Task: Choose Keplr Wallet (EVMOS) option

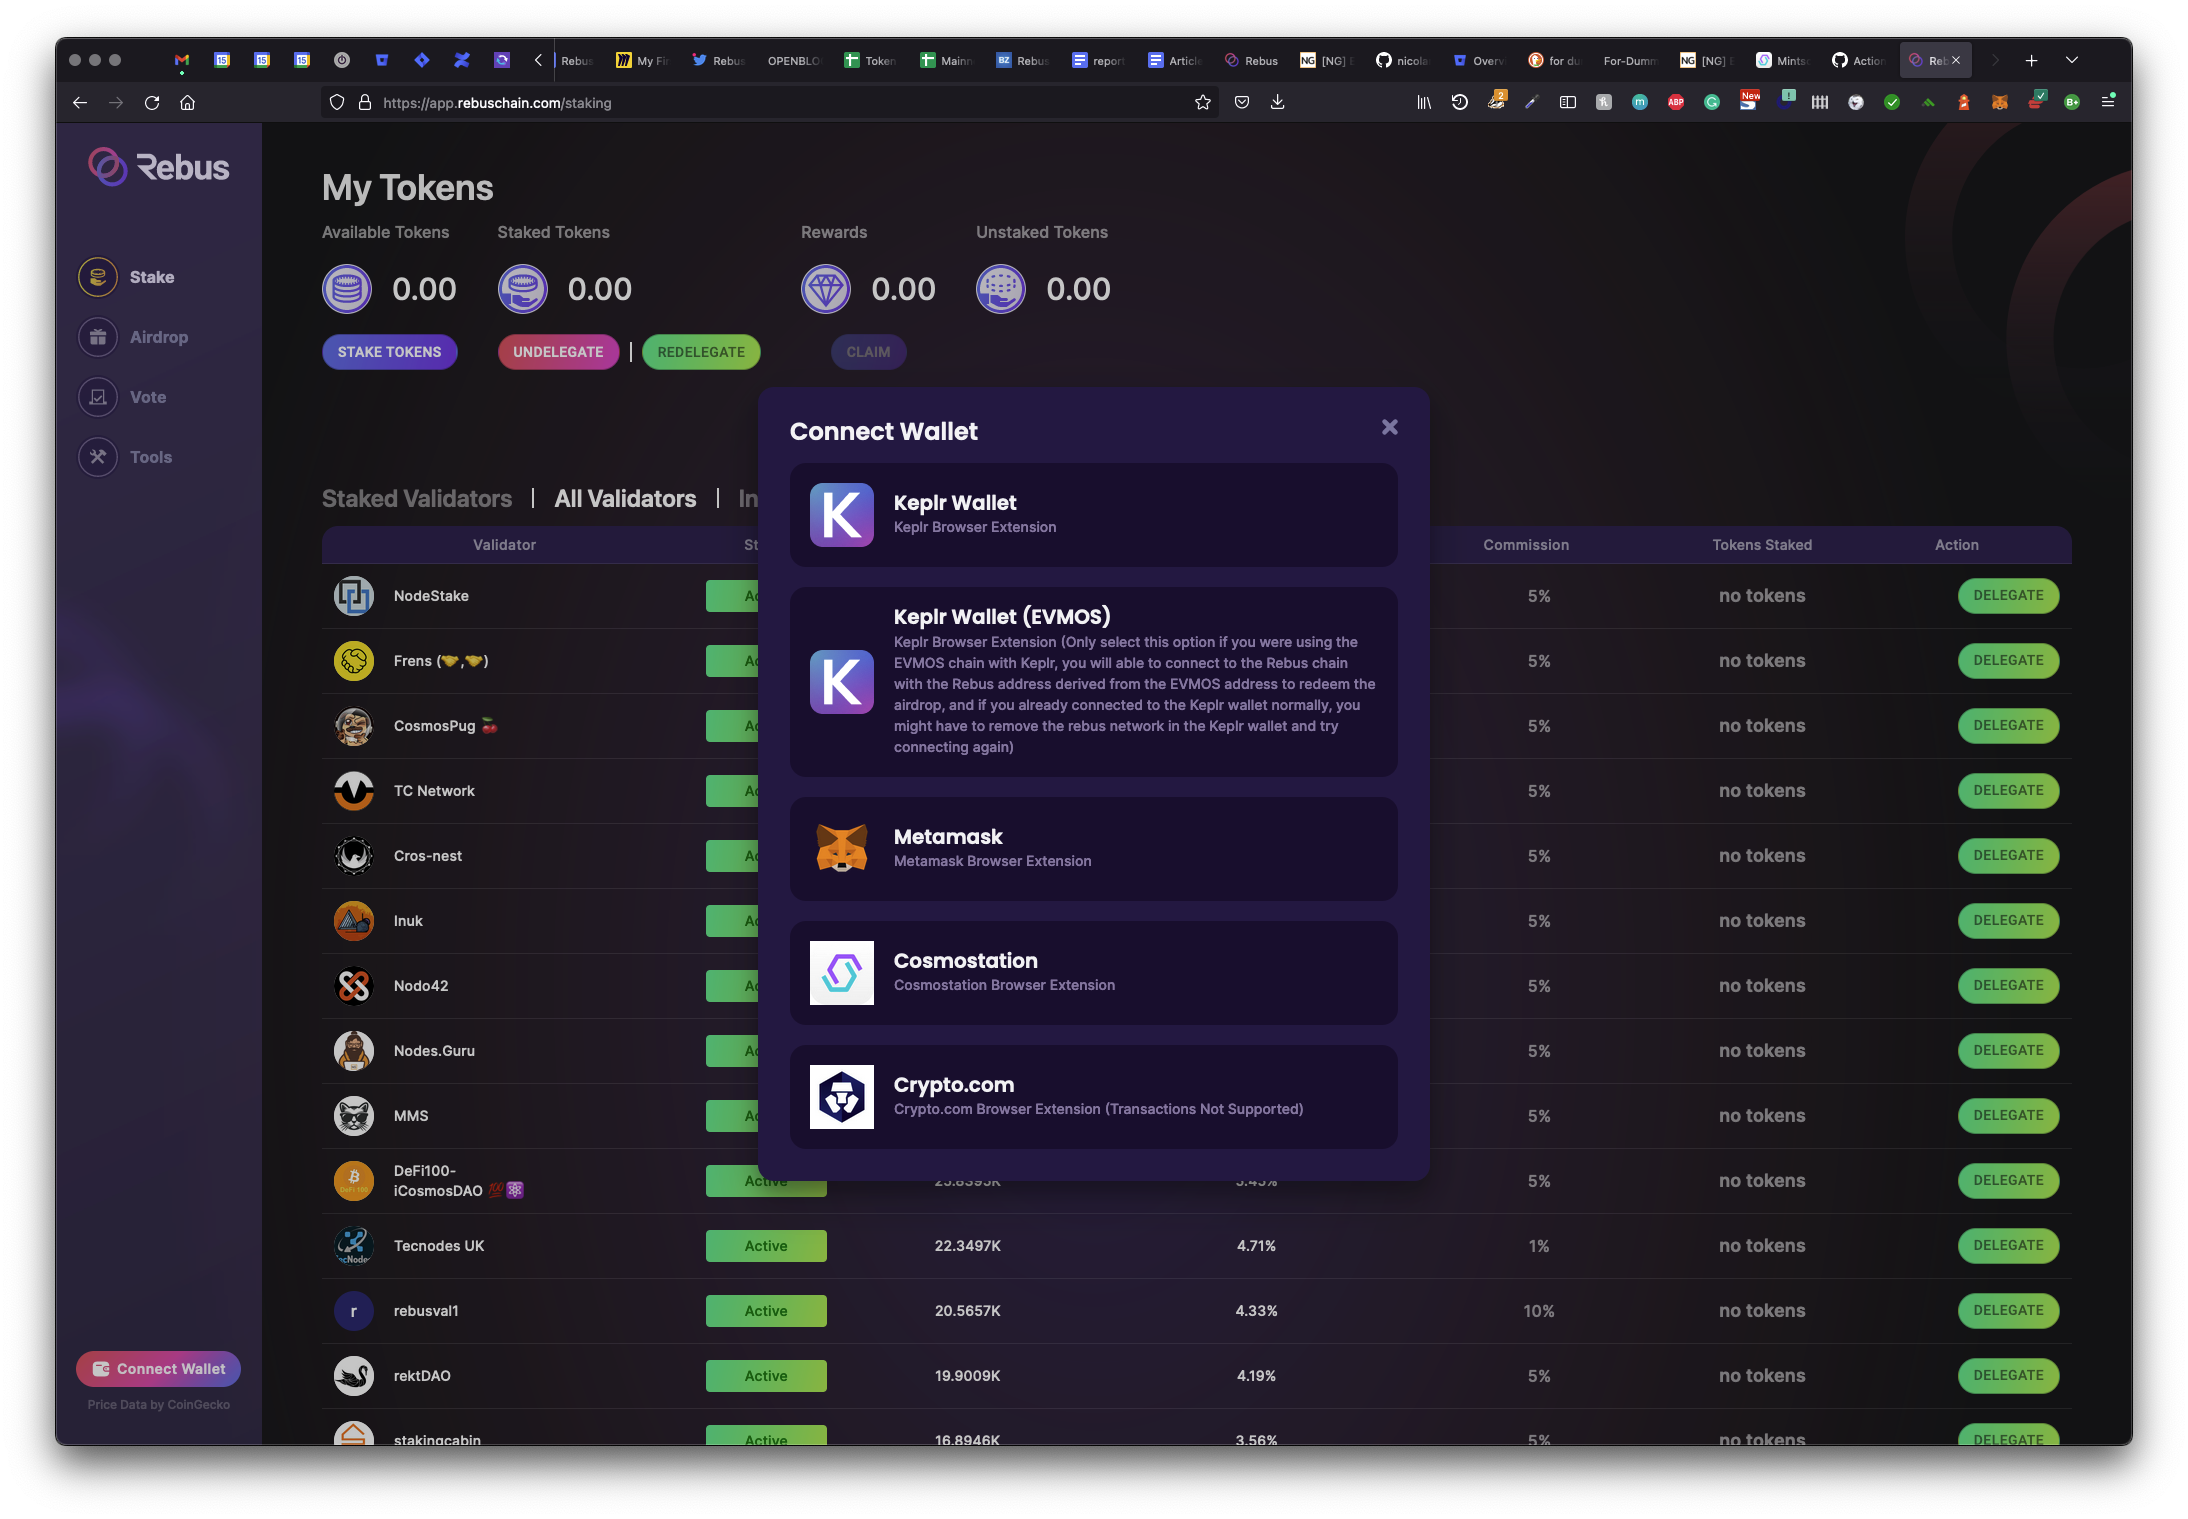Action: 1093,682
